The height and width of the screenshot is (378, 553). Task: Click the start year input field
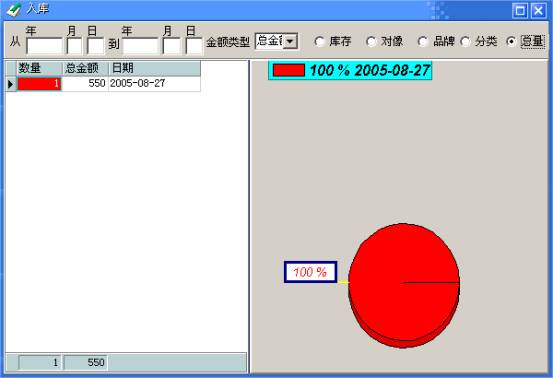[44, 46]
